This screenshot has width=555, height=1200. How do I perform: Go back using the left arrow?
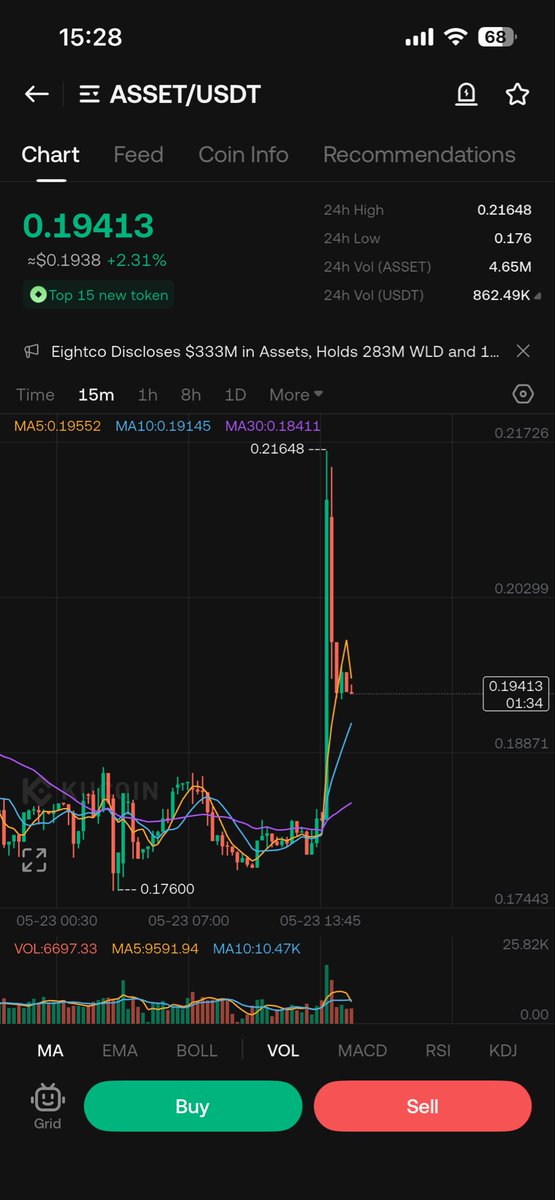tap(37, 94)
